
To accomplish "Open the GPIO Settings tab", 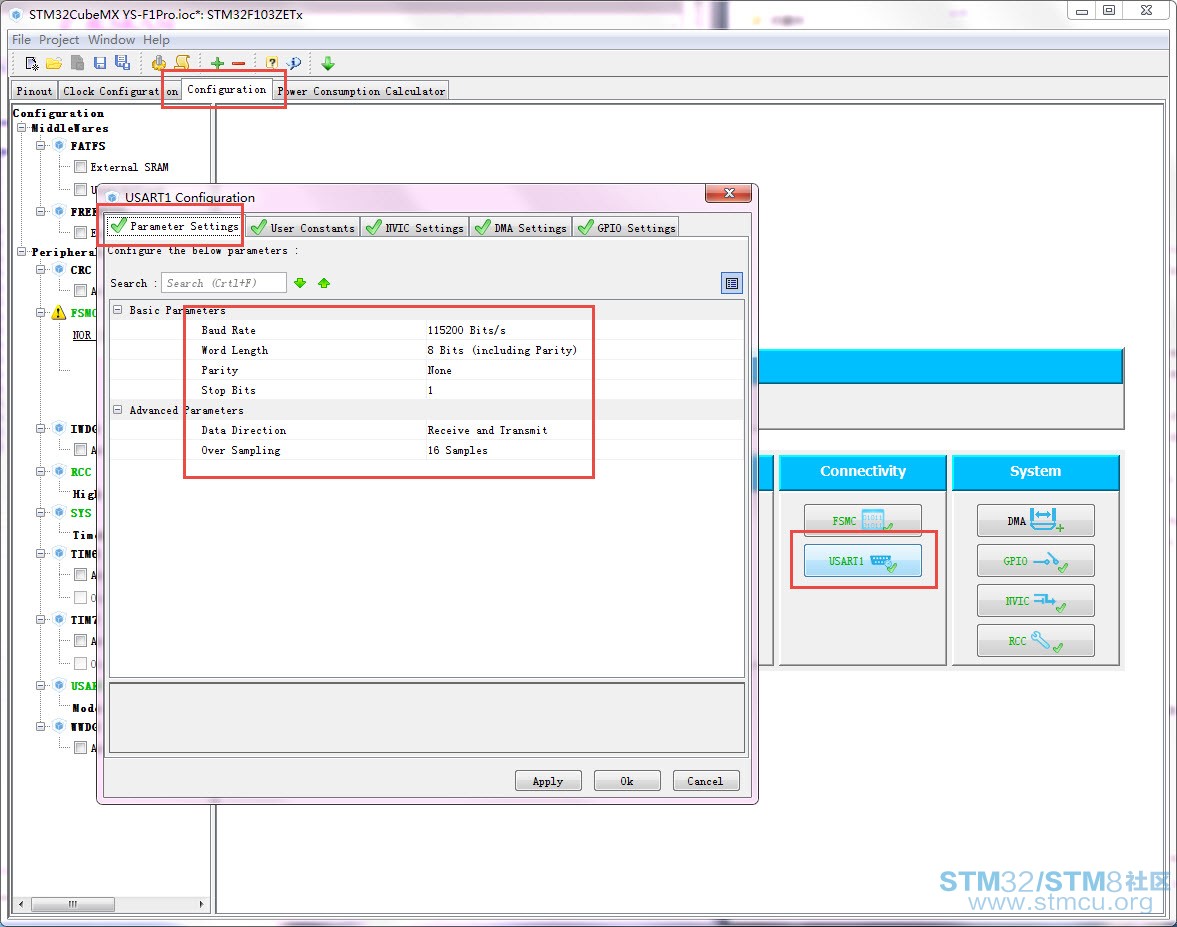I will click(626, 227).
